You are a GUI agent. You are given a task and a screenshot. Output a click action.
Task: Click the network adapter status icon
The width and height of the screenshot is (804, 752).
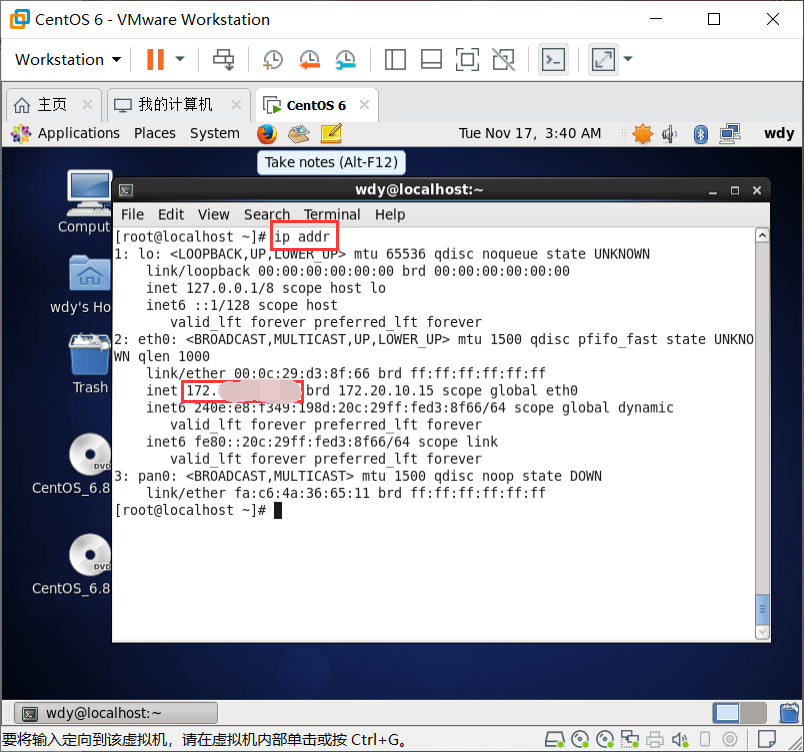click(x=630, y=739)
